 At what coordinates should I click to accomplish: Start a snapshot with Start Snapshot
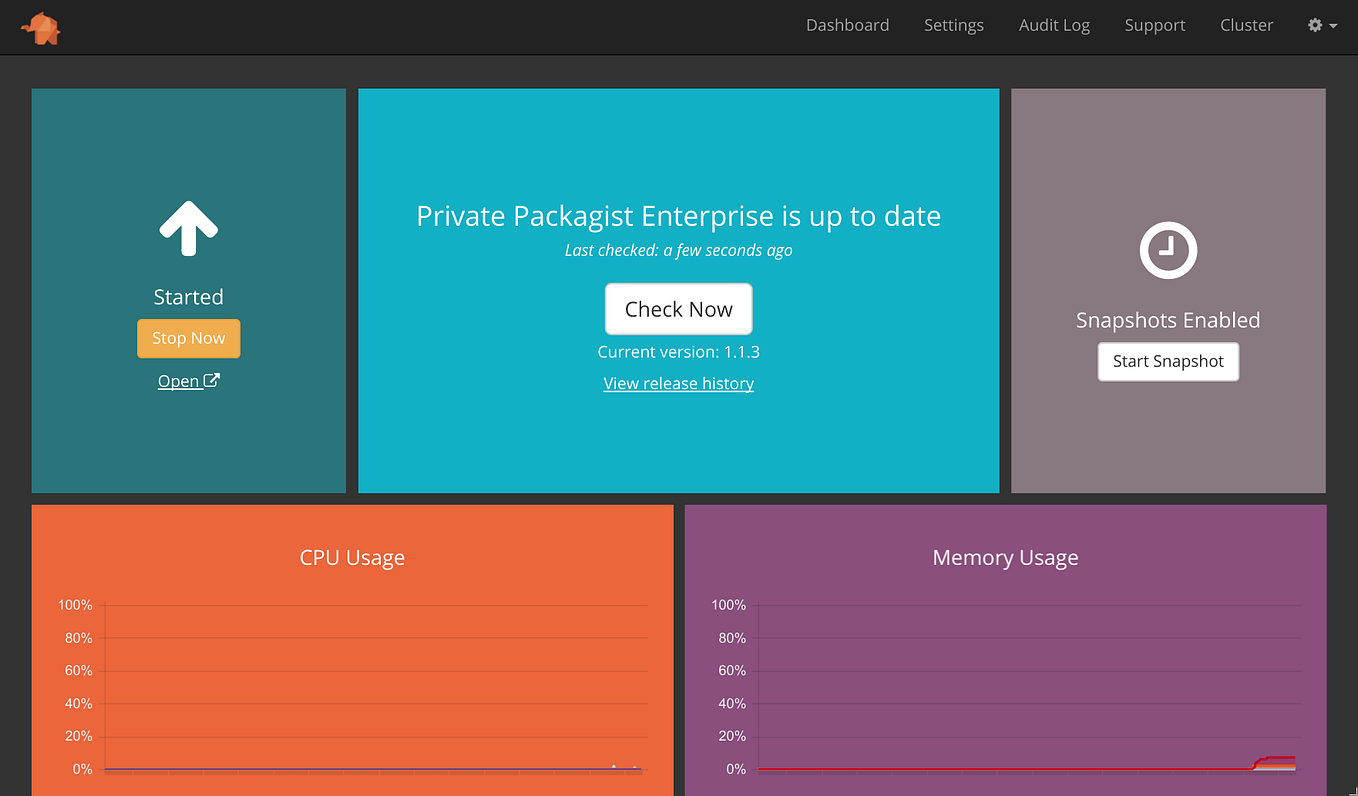[1168, 361]
